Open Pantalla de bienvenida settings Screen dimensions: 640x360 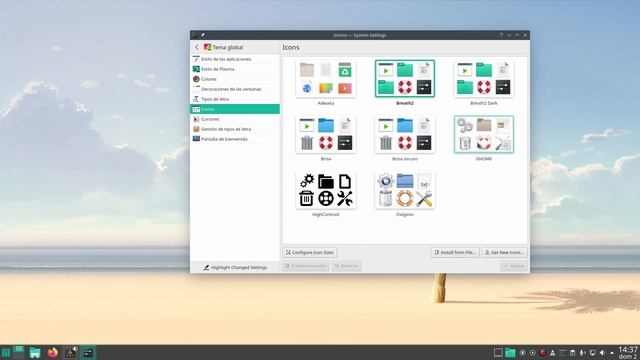click(x=235, y=139)
